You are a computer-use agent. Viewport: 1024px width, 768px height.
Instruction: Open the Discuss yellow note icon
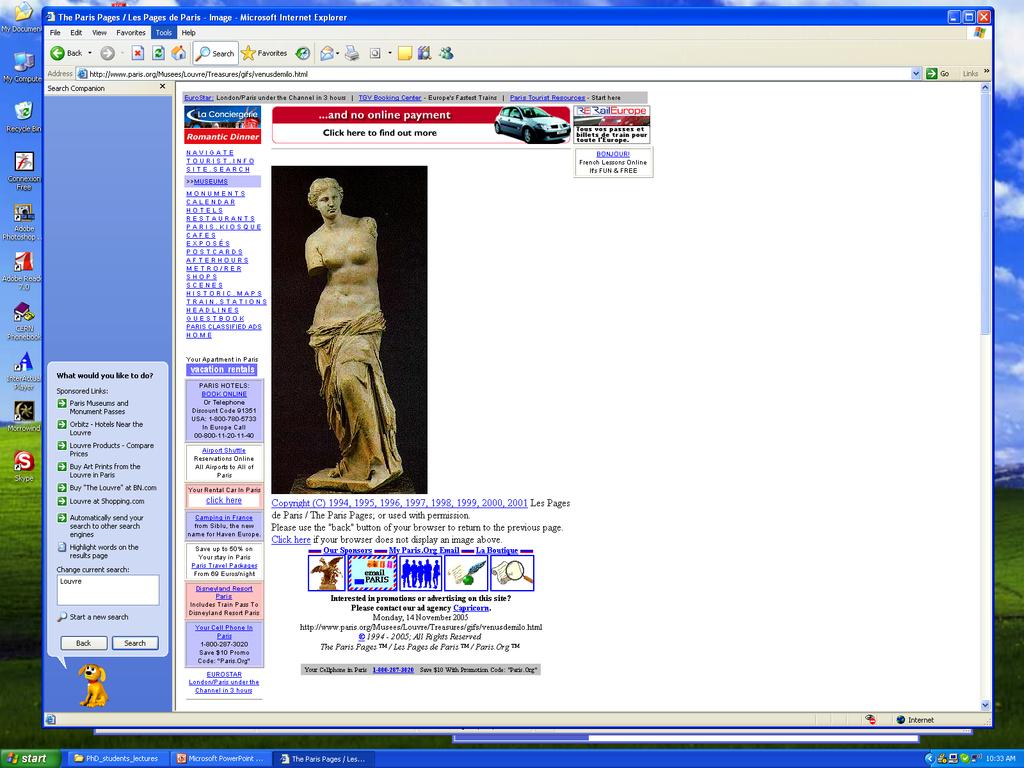pyautogui.click(x=405, y=54)
